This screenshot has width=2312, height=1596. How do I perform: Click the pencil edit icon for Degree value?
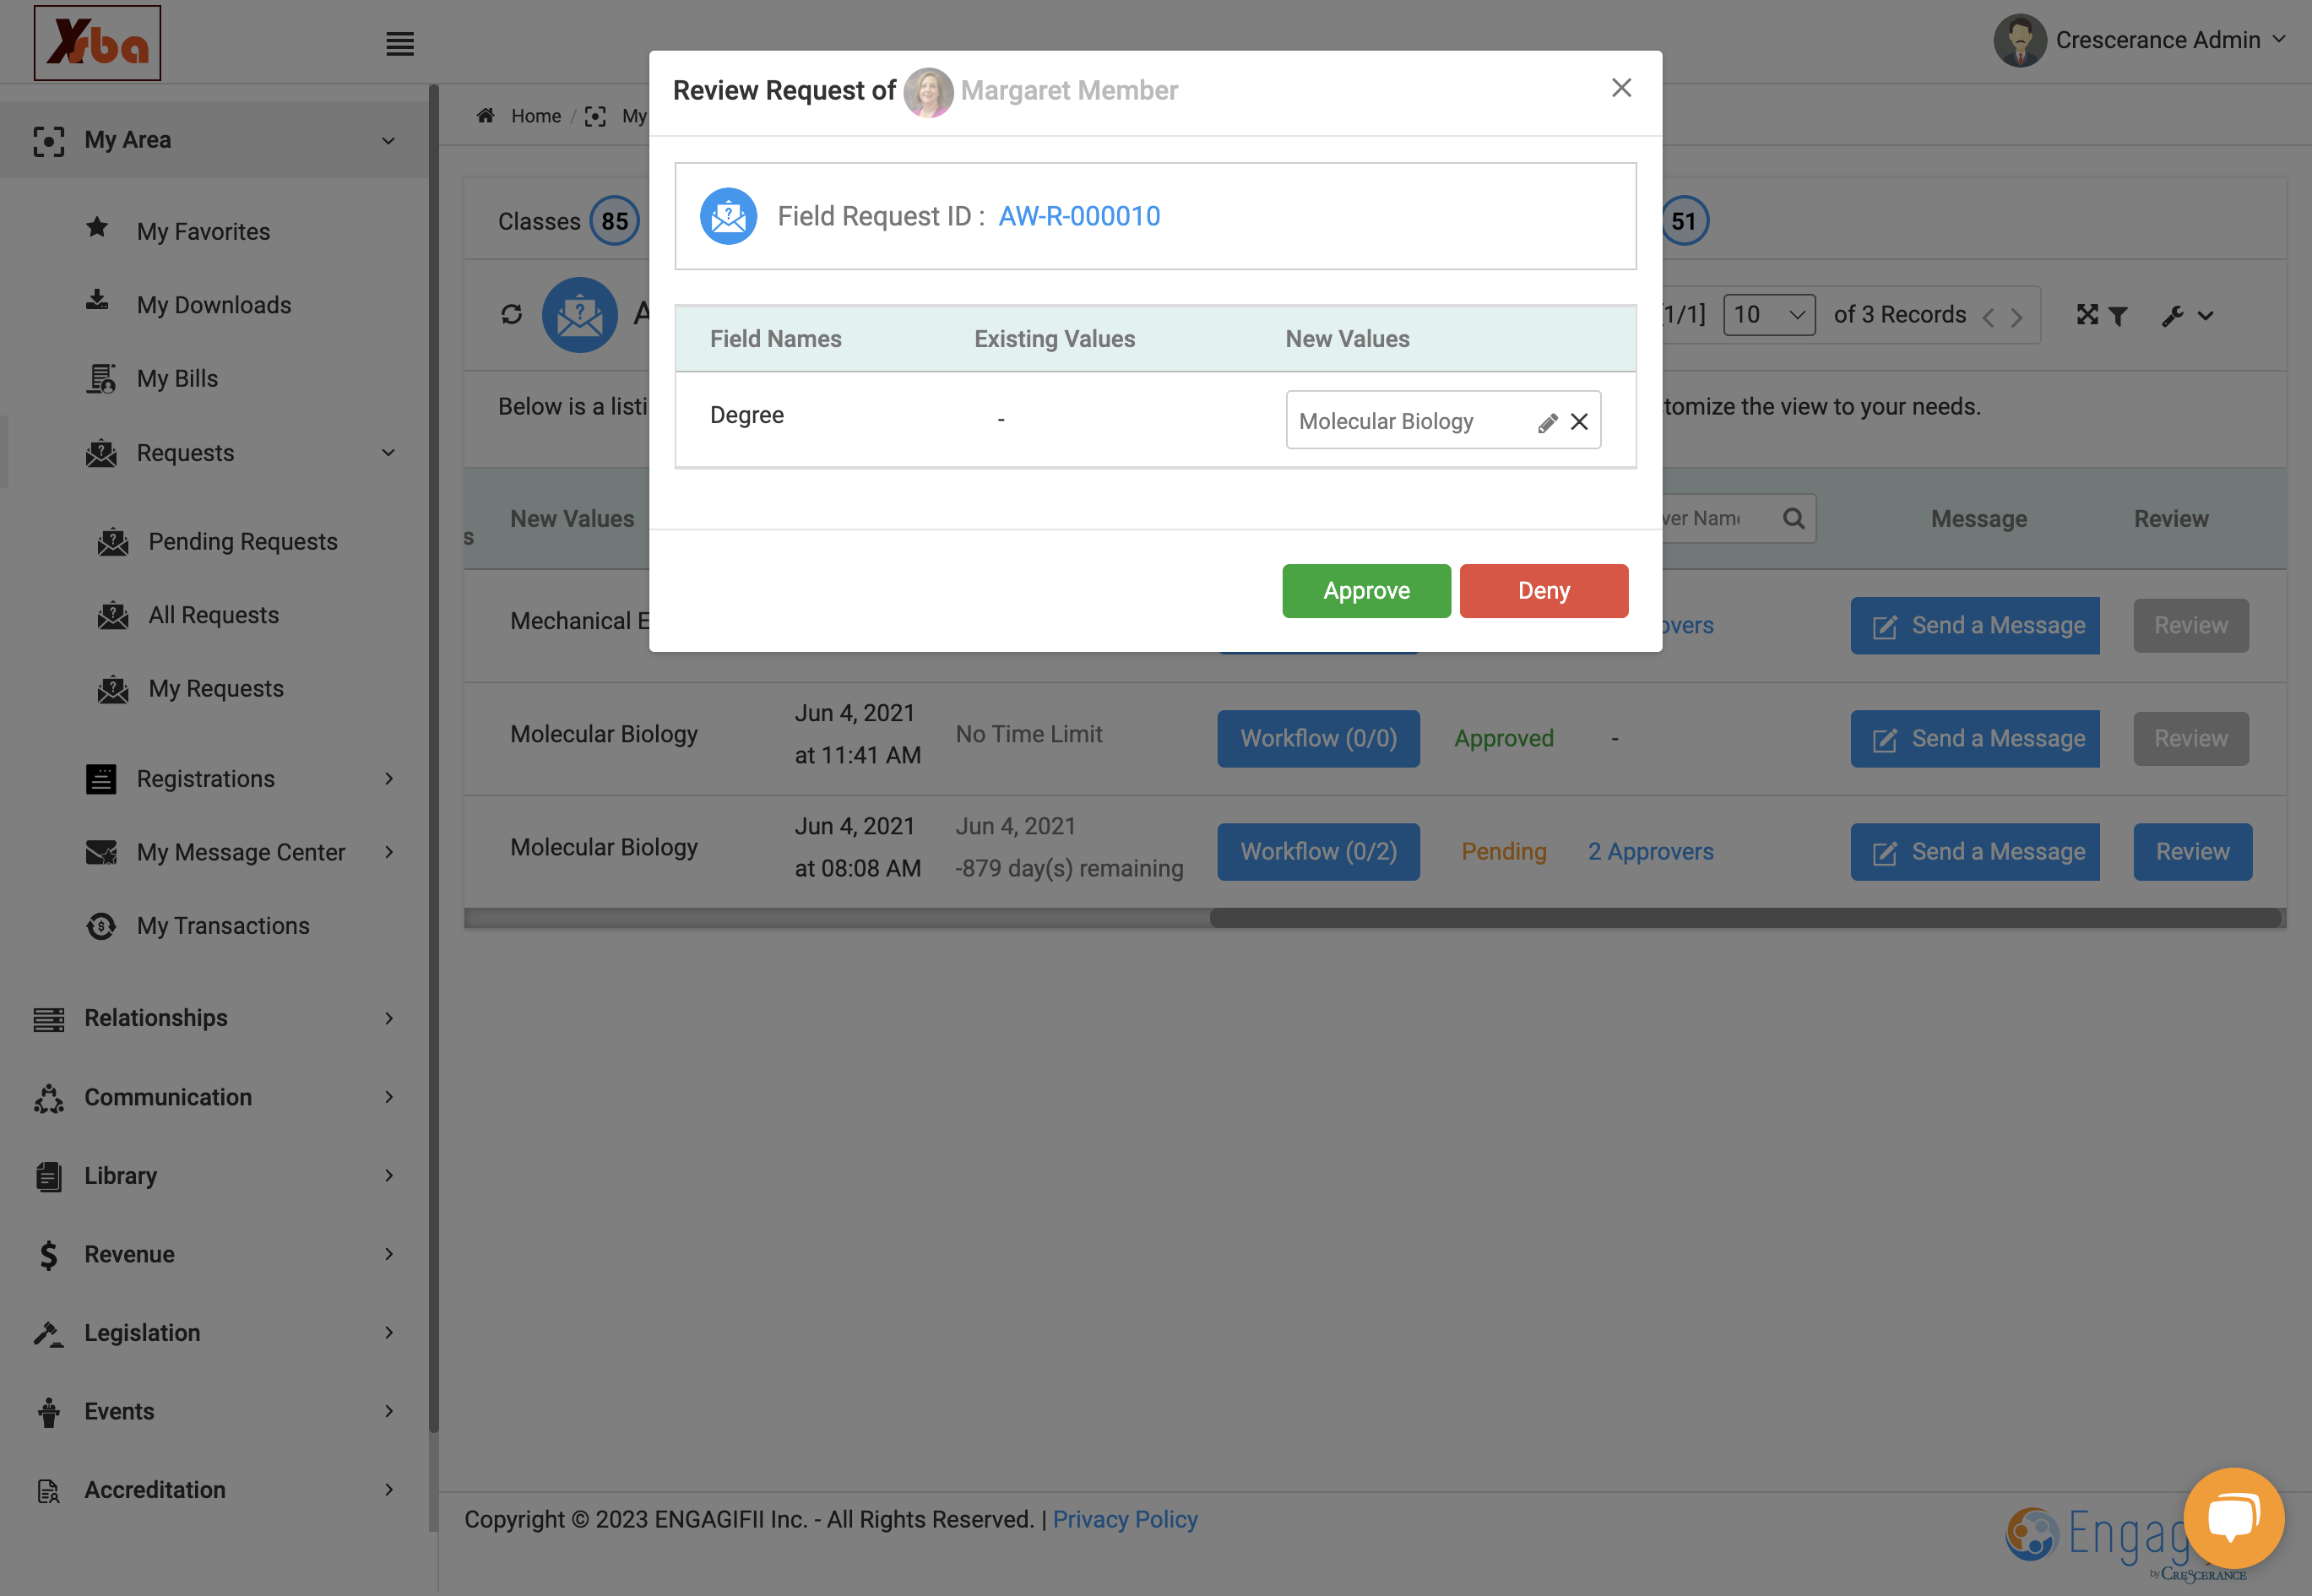click(x=1547, y=422)
